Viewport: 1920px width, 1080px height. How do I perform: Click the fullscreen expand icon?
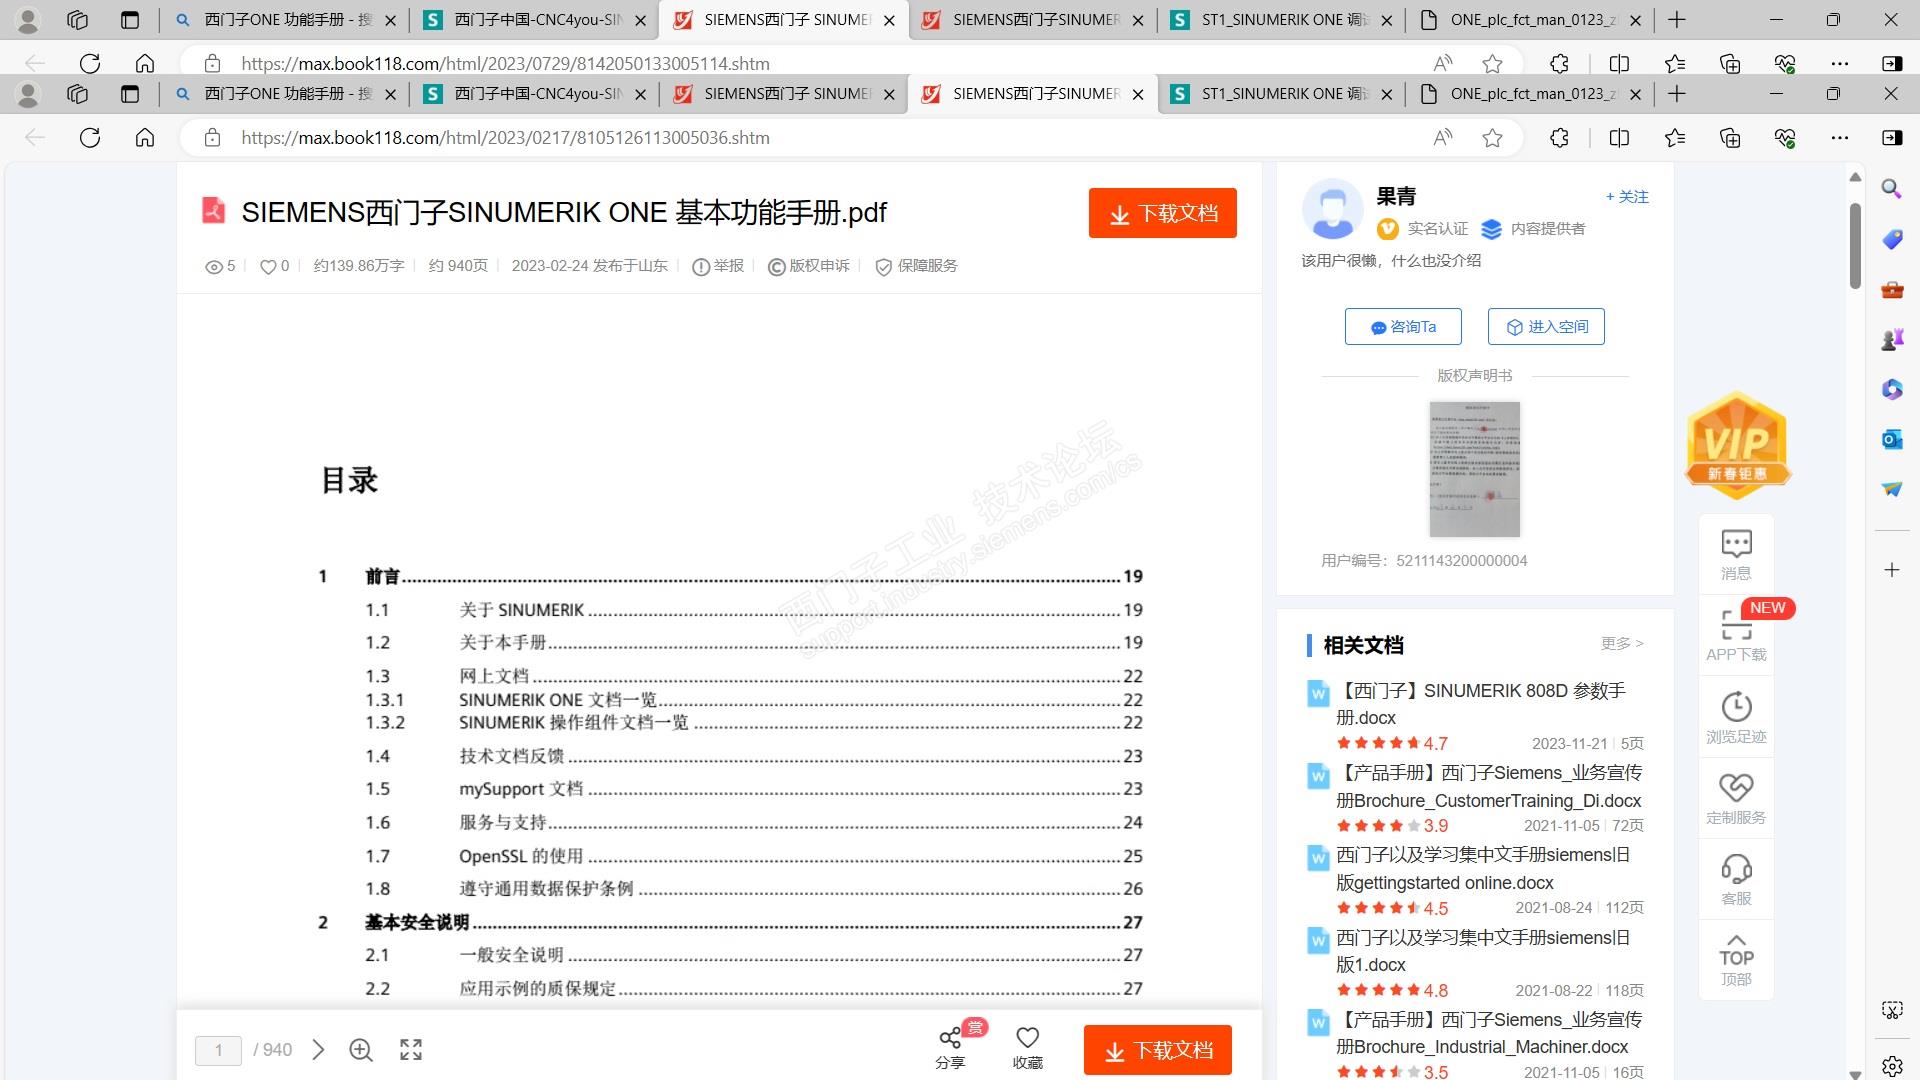[x=411, y=1050]
